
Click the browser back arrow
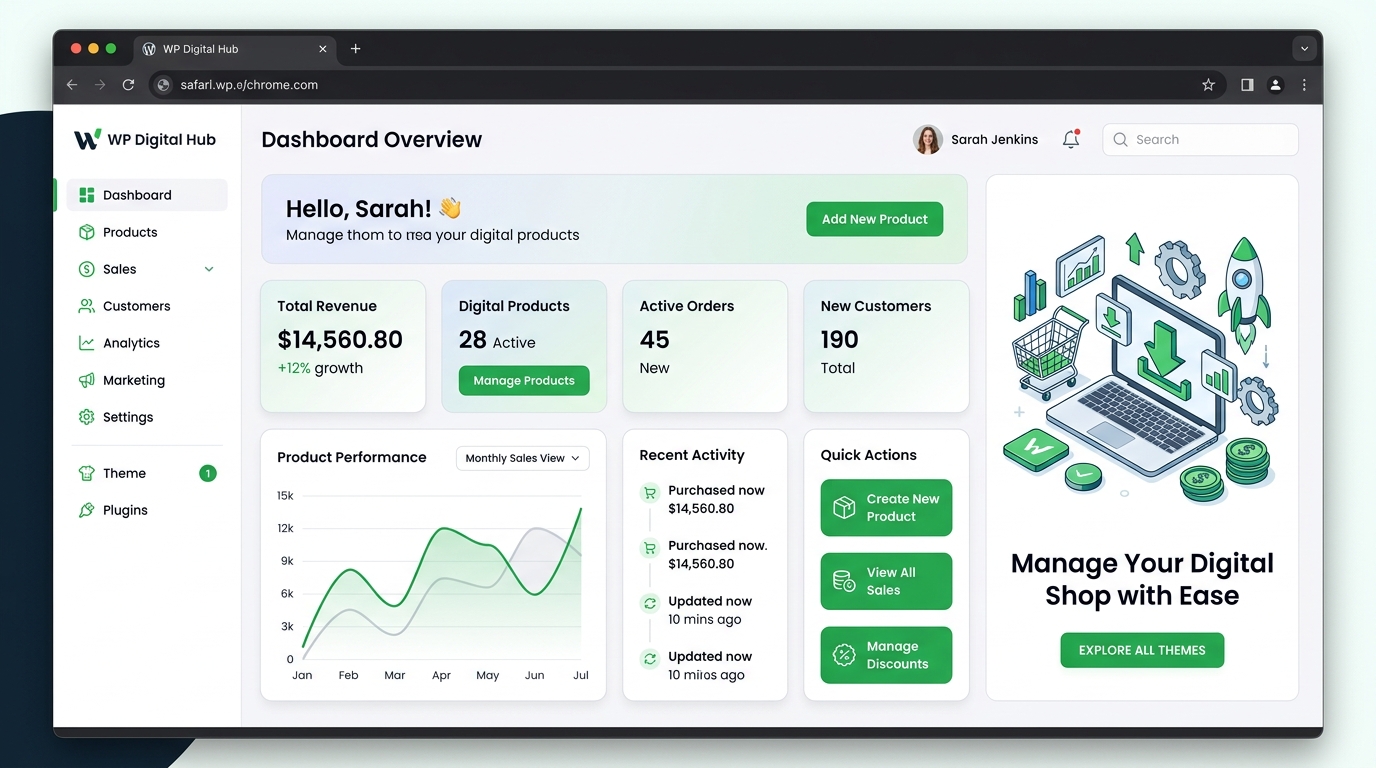(72, 85)
